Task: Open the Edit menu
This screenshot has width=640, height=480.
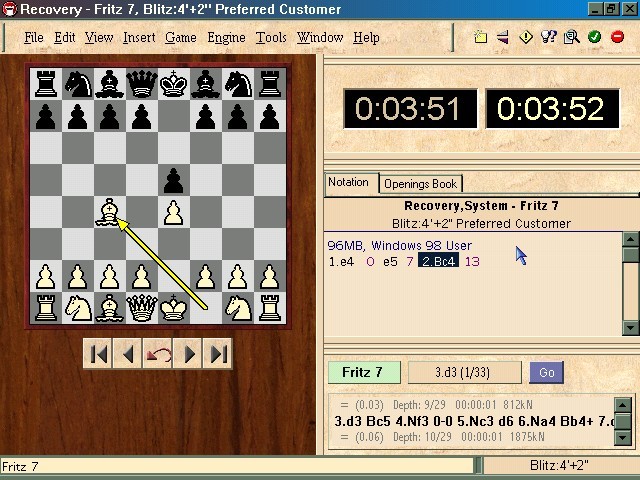Action: pyautogui.click(x=64, y=38)
